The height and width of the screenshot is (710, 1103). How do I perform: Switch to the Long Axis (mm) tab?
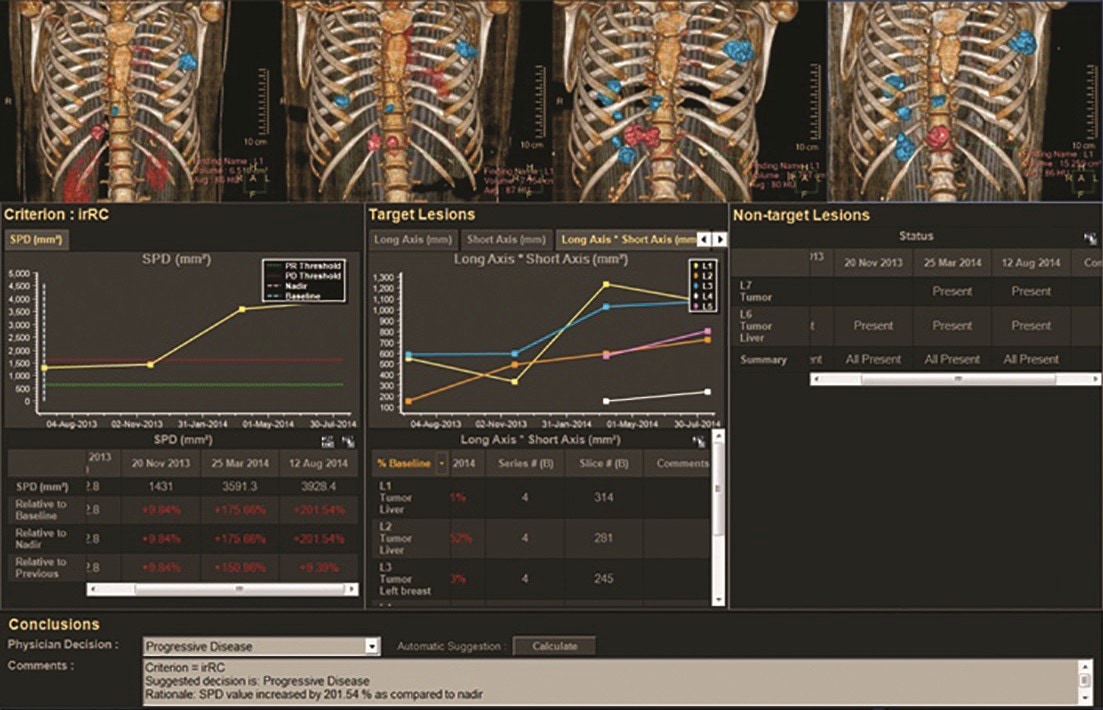pos(412,240)
